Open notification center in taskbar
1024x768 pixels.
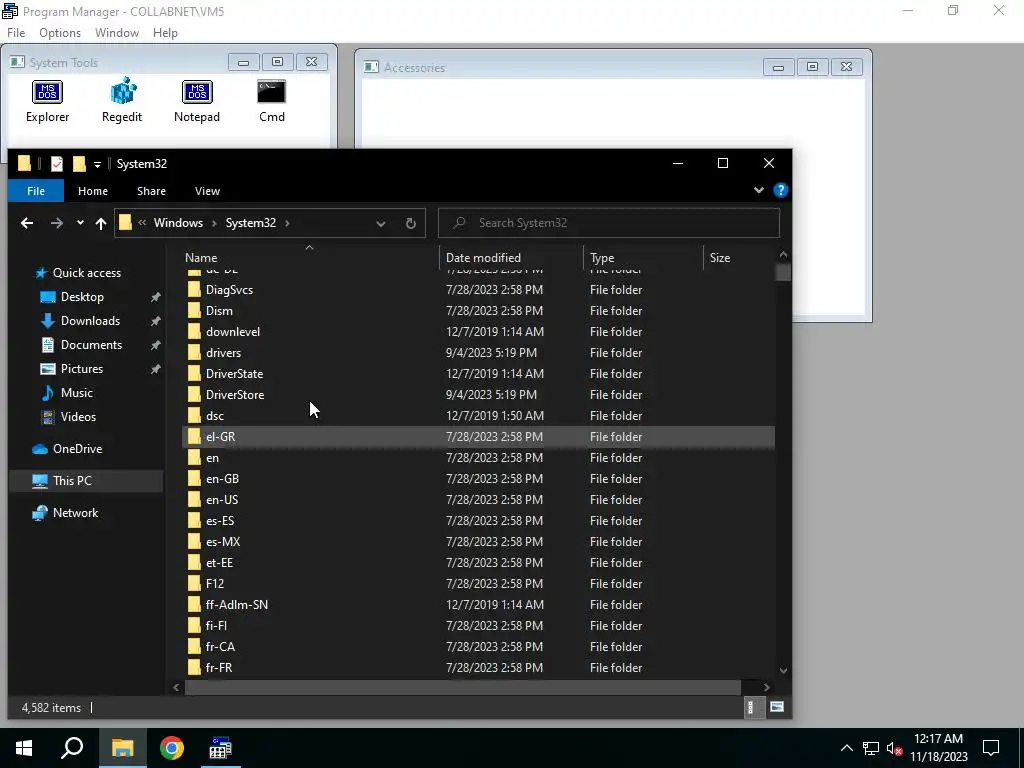pos(991,748)
